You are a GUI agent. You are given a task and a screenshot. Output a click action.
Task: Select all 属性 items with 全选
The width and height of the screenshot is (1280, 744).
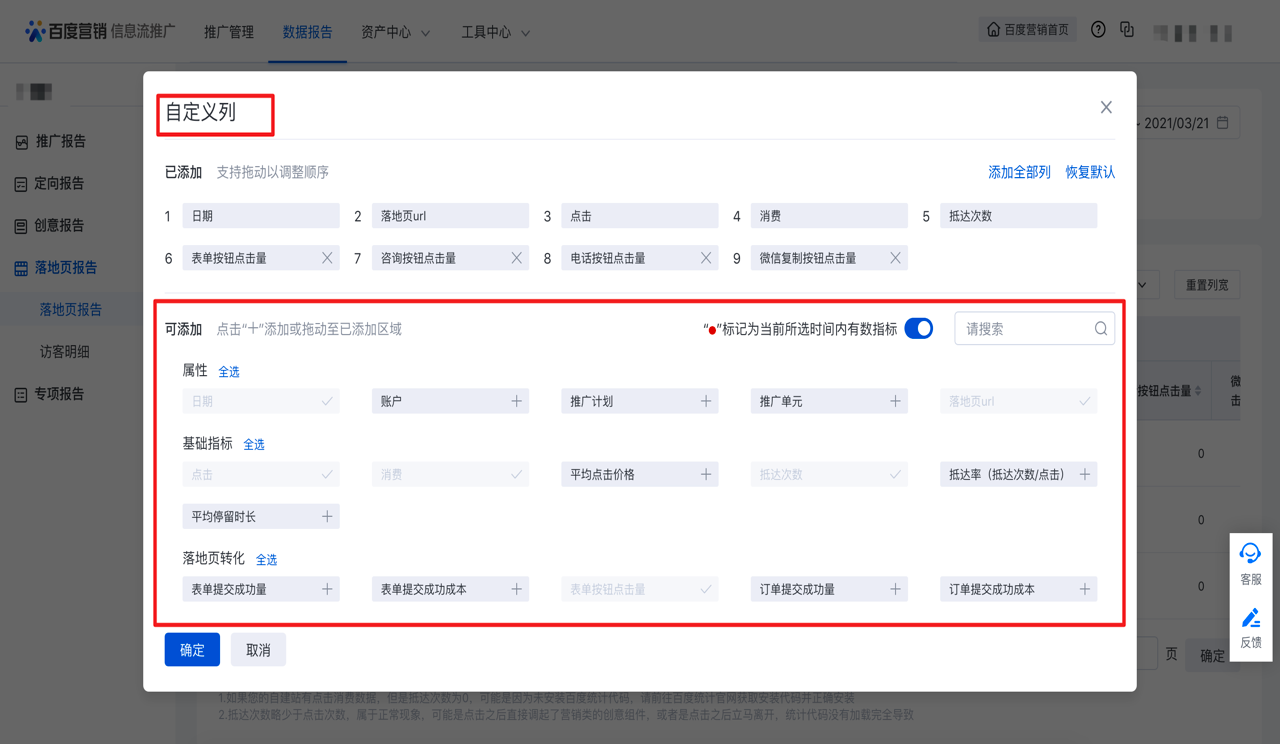[229, 372]
